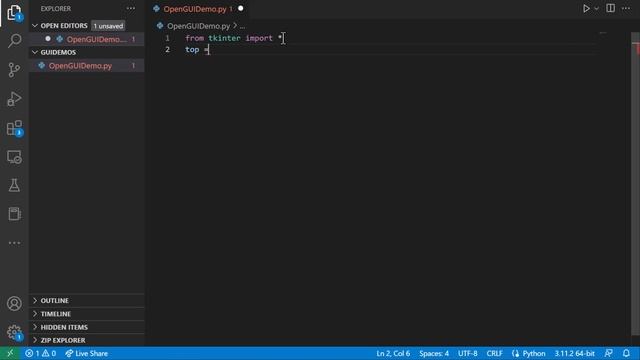Open run options dropdown arrow
The height and width of the screenshot is (360, 640).
pos(596,9)
